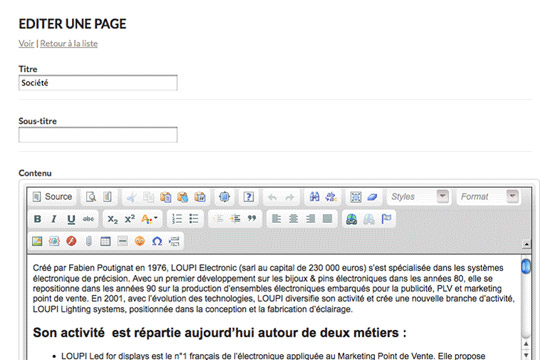Open the Templates tool
The width and height of the screenshot is (540, 360).
(107, 197)
